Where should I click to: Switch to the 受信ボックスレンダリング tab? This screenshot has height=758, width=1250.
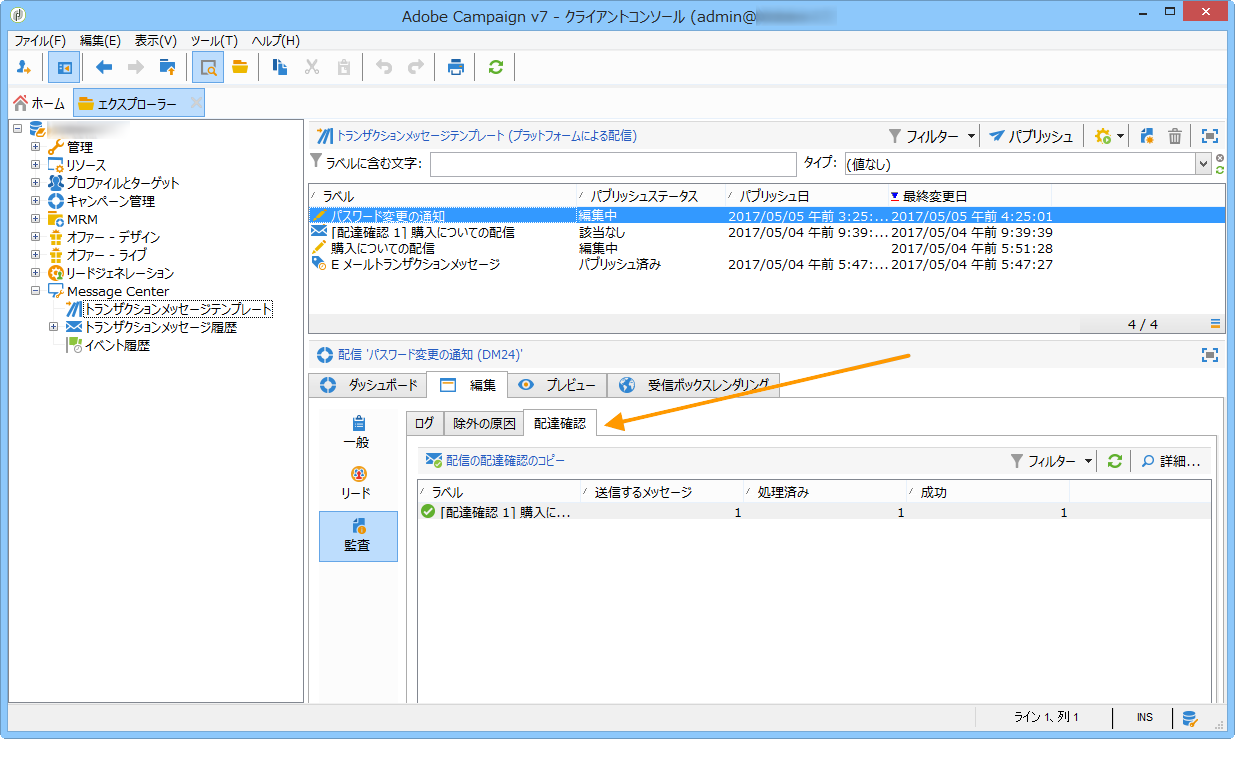point(694,385)
